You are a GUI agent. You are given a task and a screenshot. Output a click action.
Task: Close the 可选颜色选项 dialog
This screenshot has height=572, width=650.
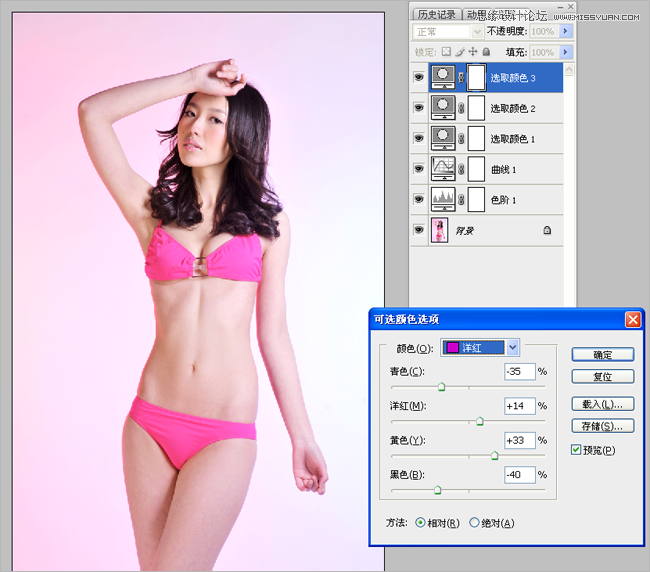633,320
